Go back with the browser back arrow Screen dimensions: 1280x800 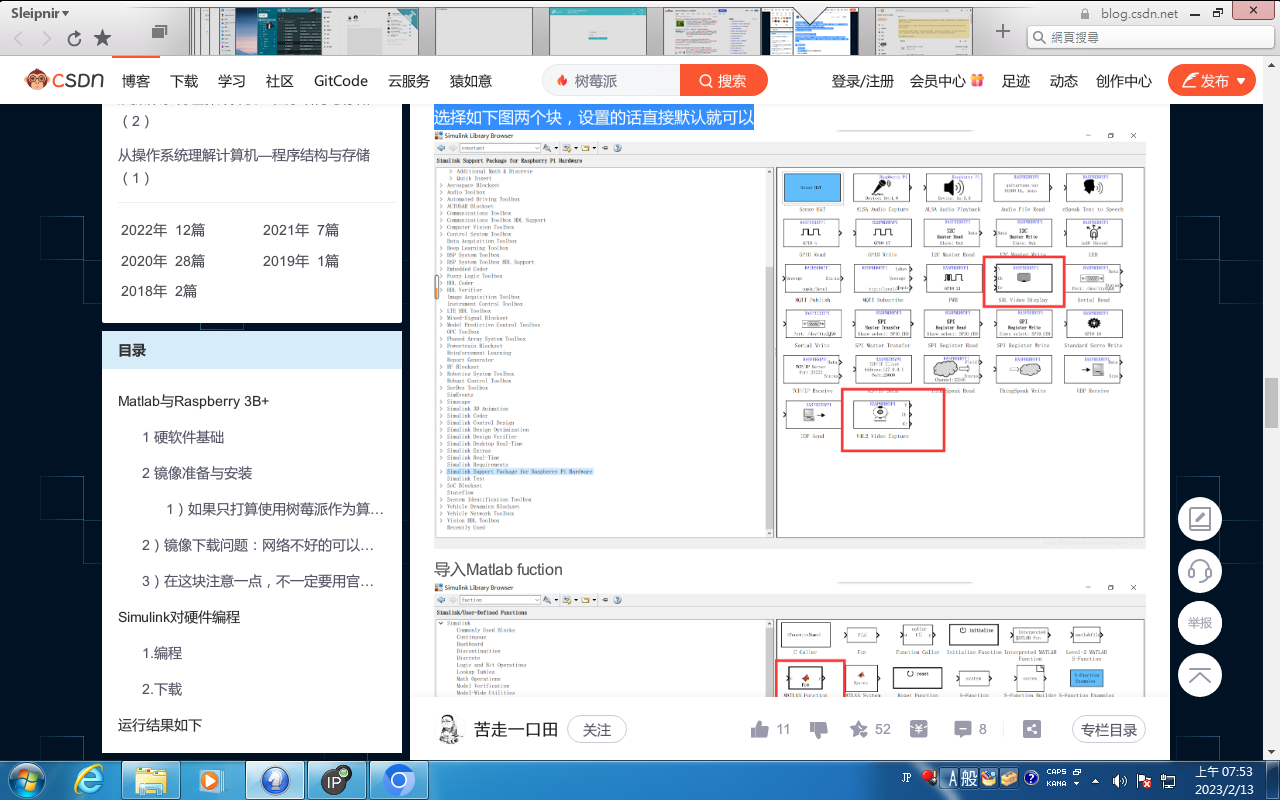19,38
